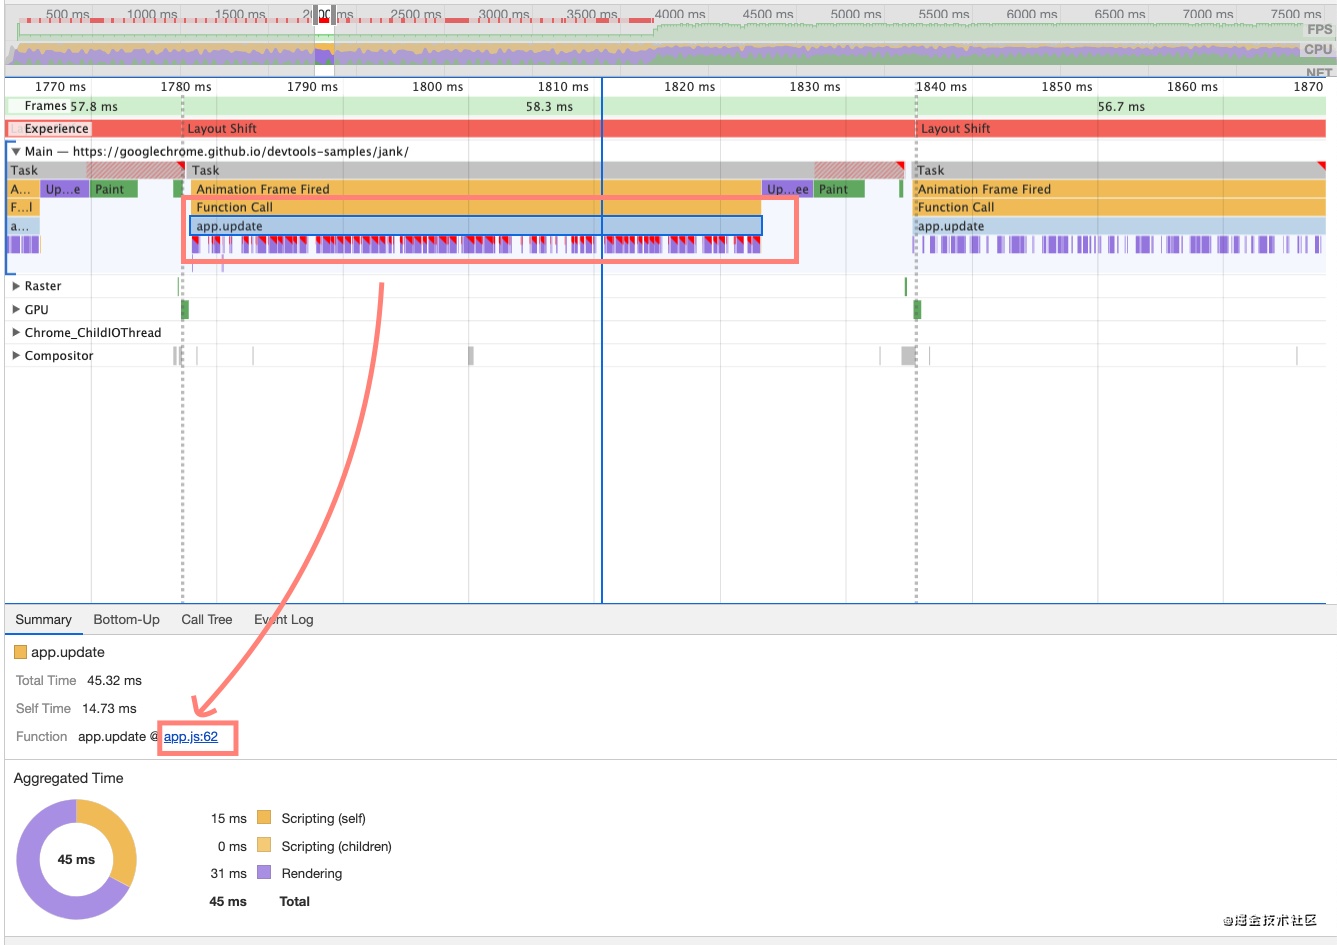Select Animation Frame Fired in the middle task
The width and height of the screenshot is (1337, 945).
(x=476, y=189)
